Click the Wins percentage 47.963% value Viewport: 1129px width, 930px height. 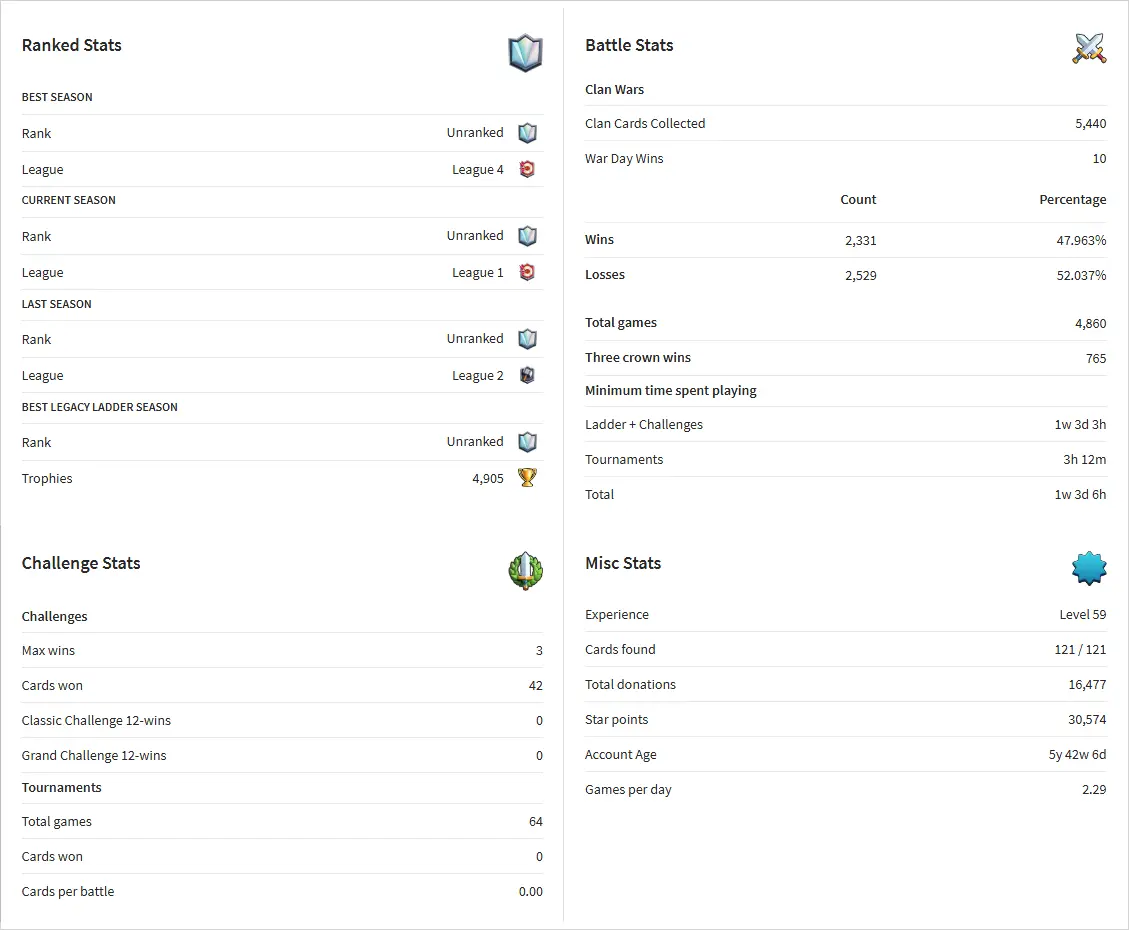1081,240
